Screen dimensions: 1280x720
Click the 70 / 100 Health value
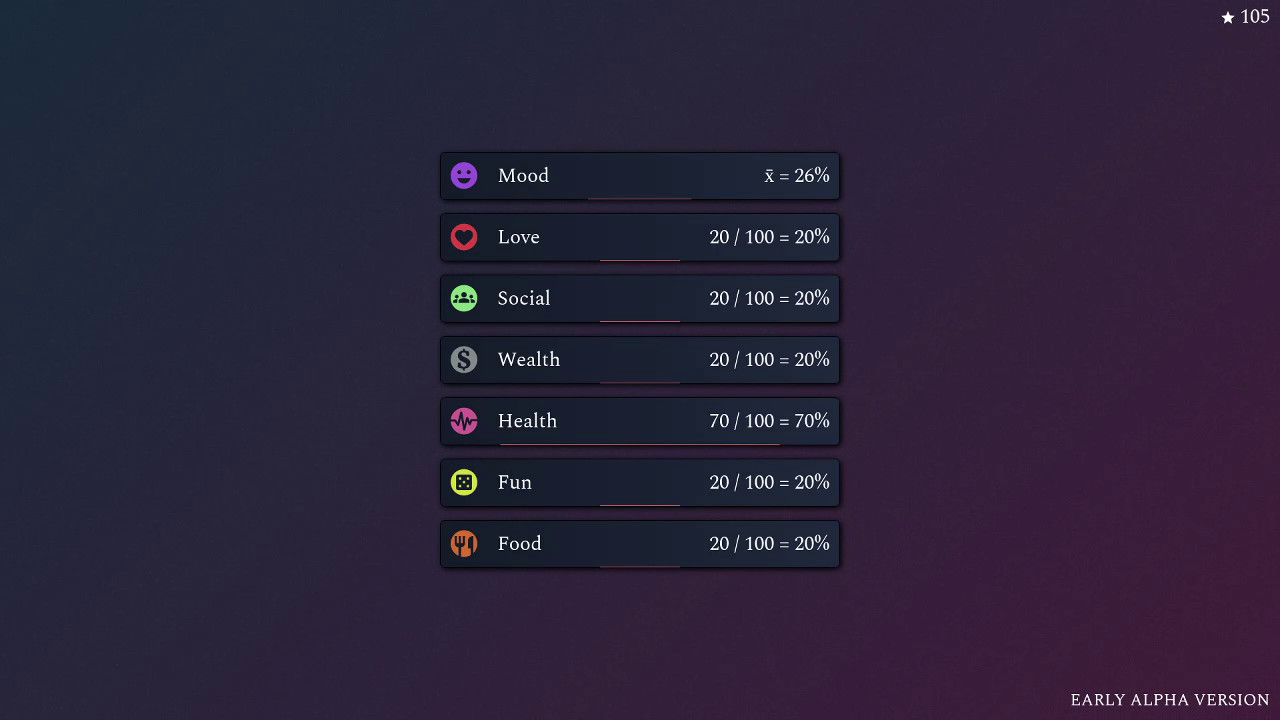(769, 421)
